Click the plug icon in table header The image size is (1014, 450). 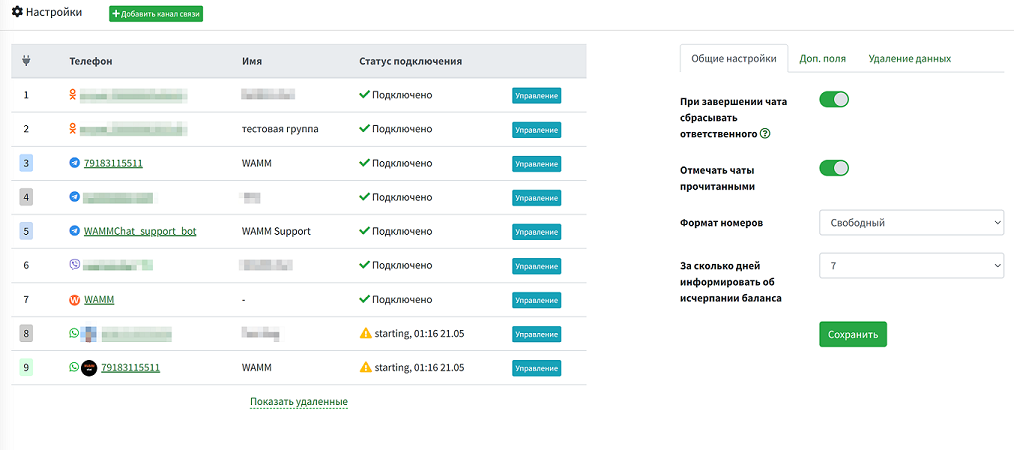coord(26,61)
